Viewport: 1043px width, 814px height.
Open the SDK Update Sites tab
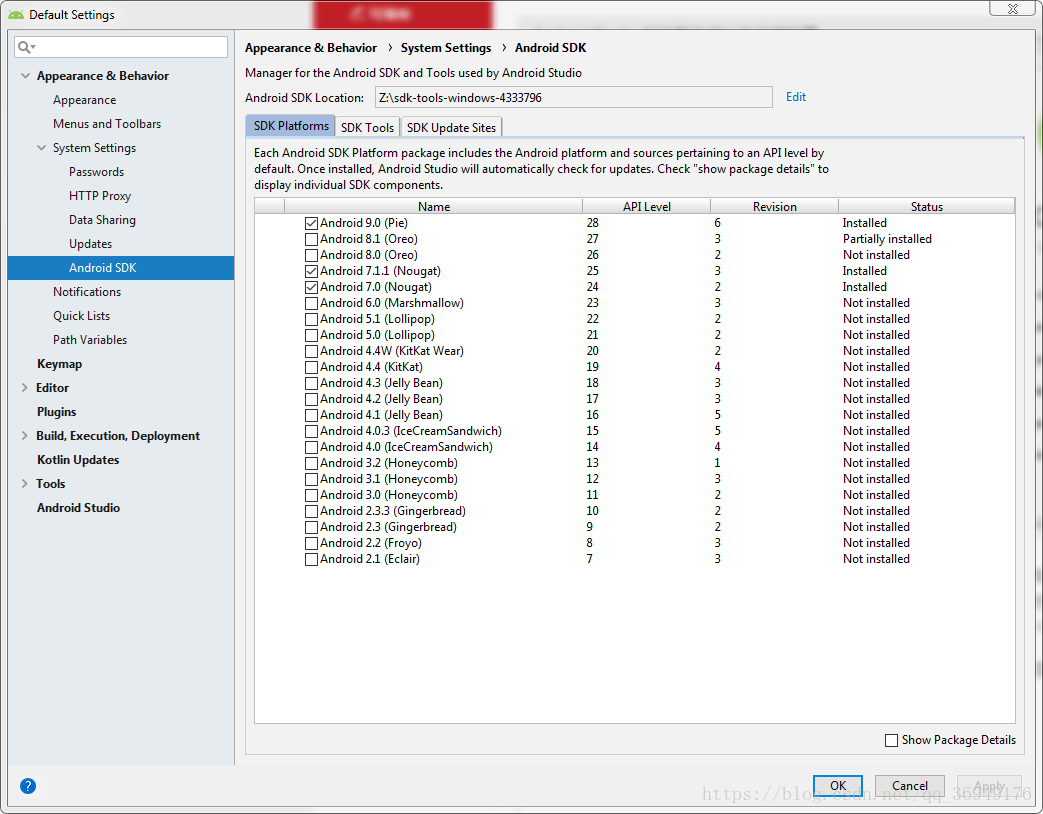pos(451,127)
